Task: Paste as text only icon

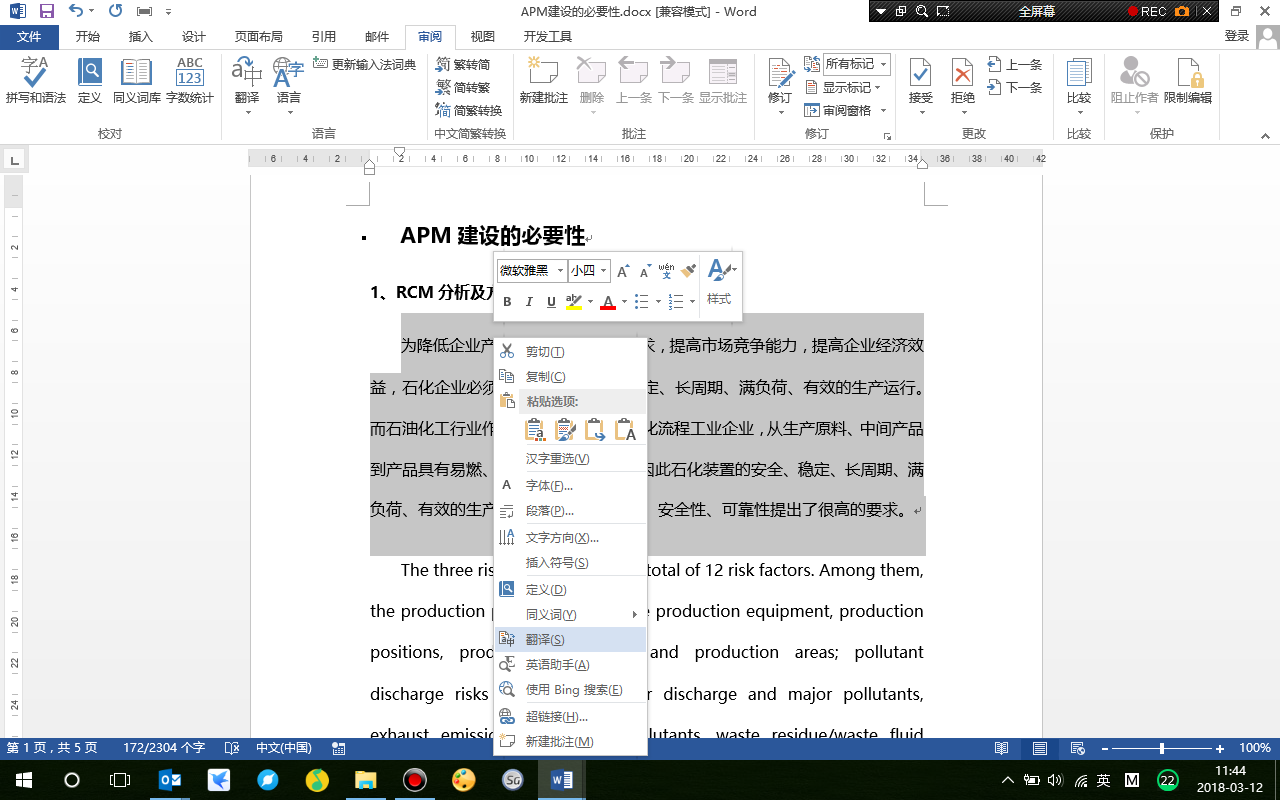Action: click(626, 430)
